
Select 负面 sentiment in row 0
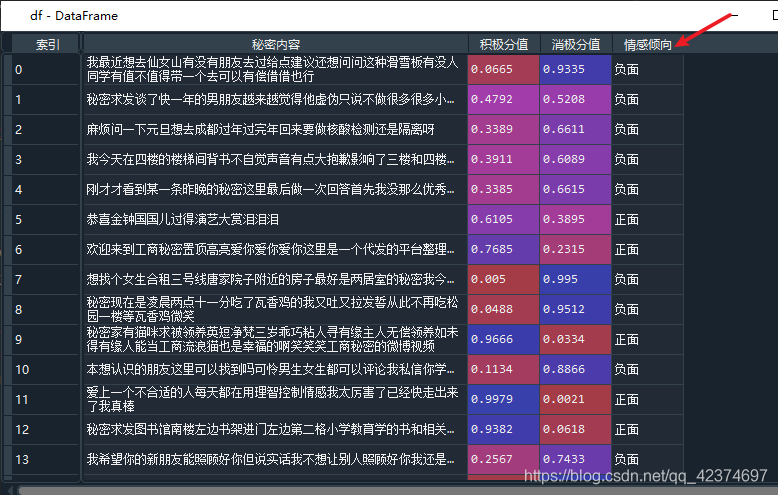(x=648, y=69)
